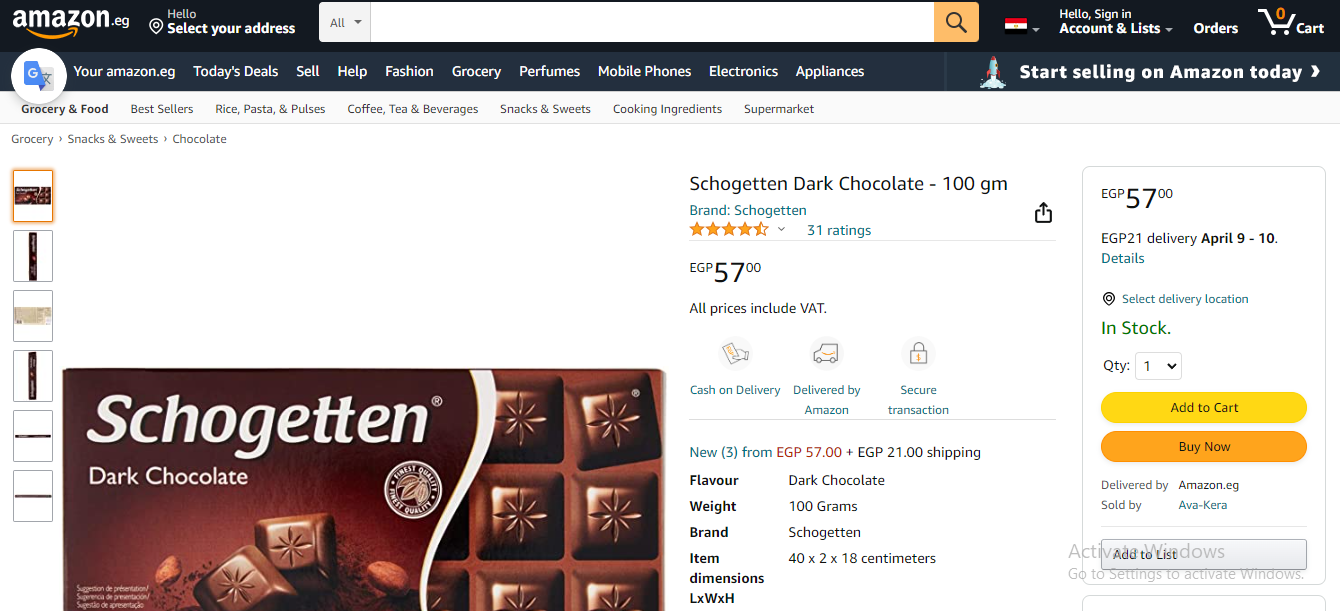Click the Buy Now button

coord(1204,447)
